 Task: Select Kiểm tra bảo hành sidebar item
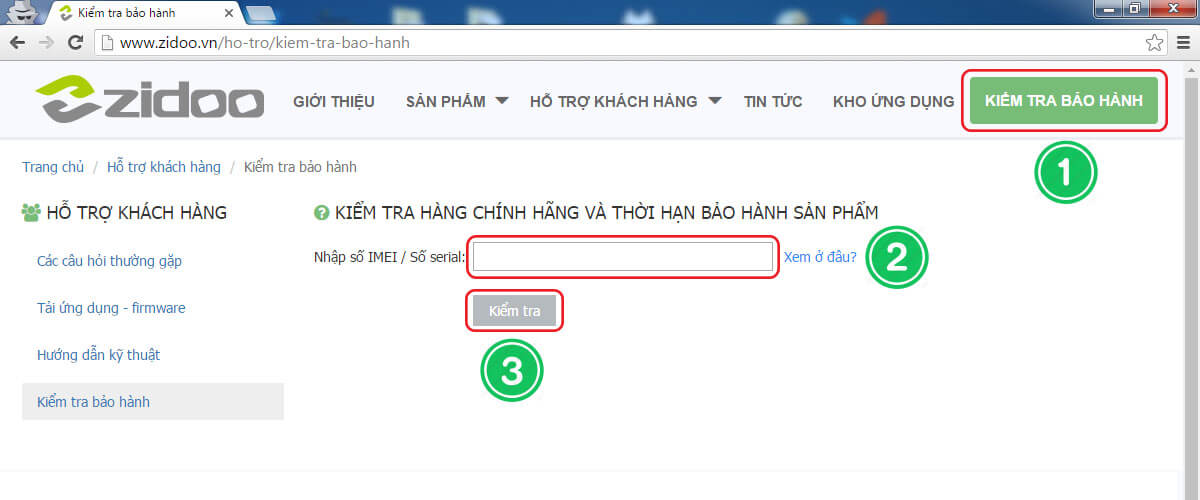point(153,401)
